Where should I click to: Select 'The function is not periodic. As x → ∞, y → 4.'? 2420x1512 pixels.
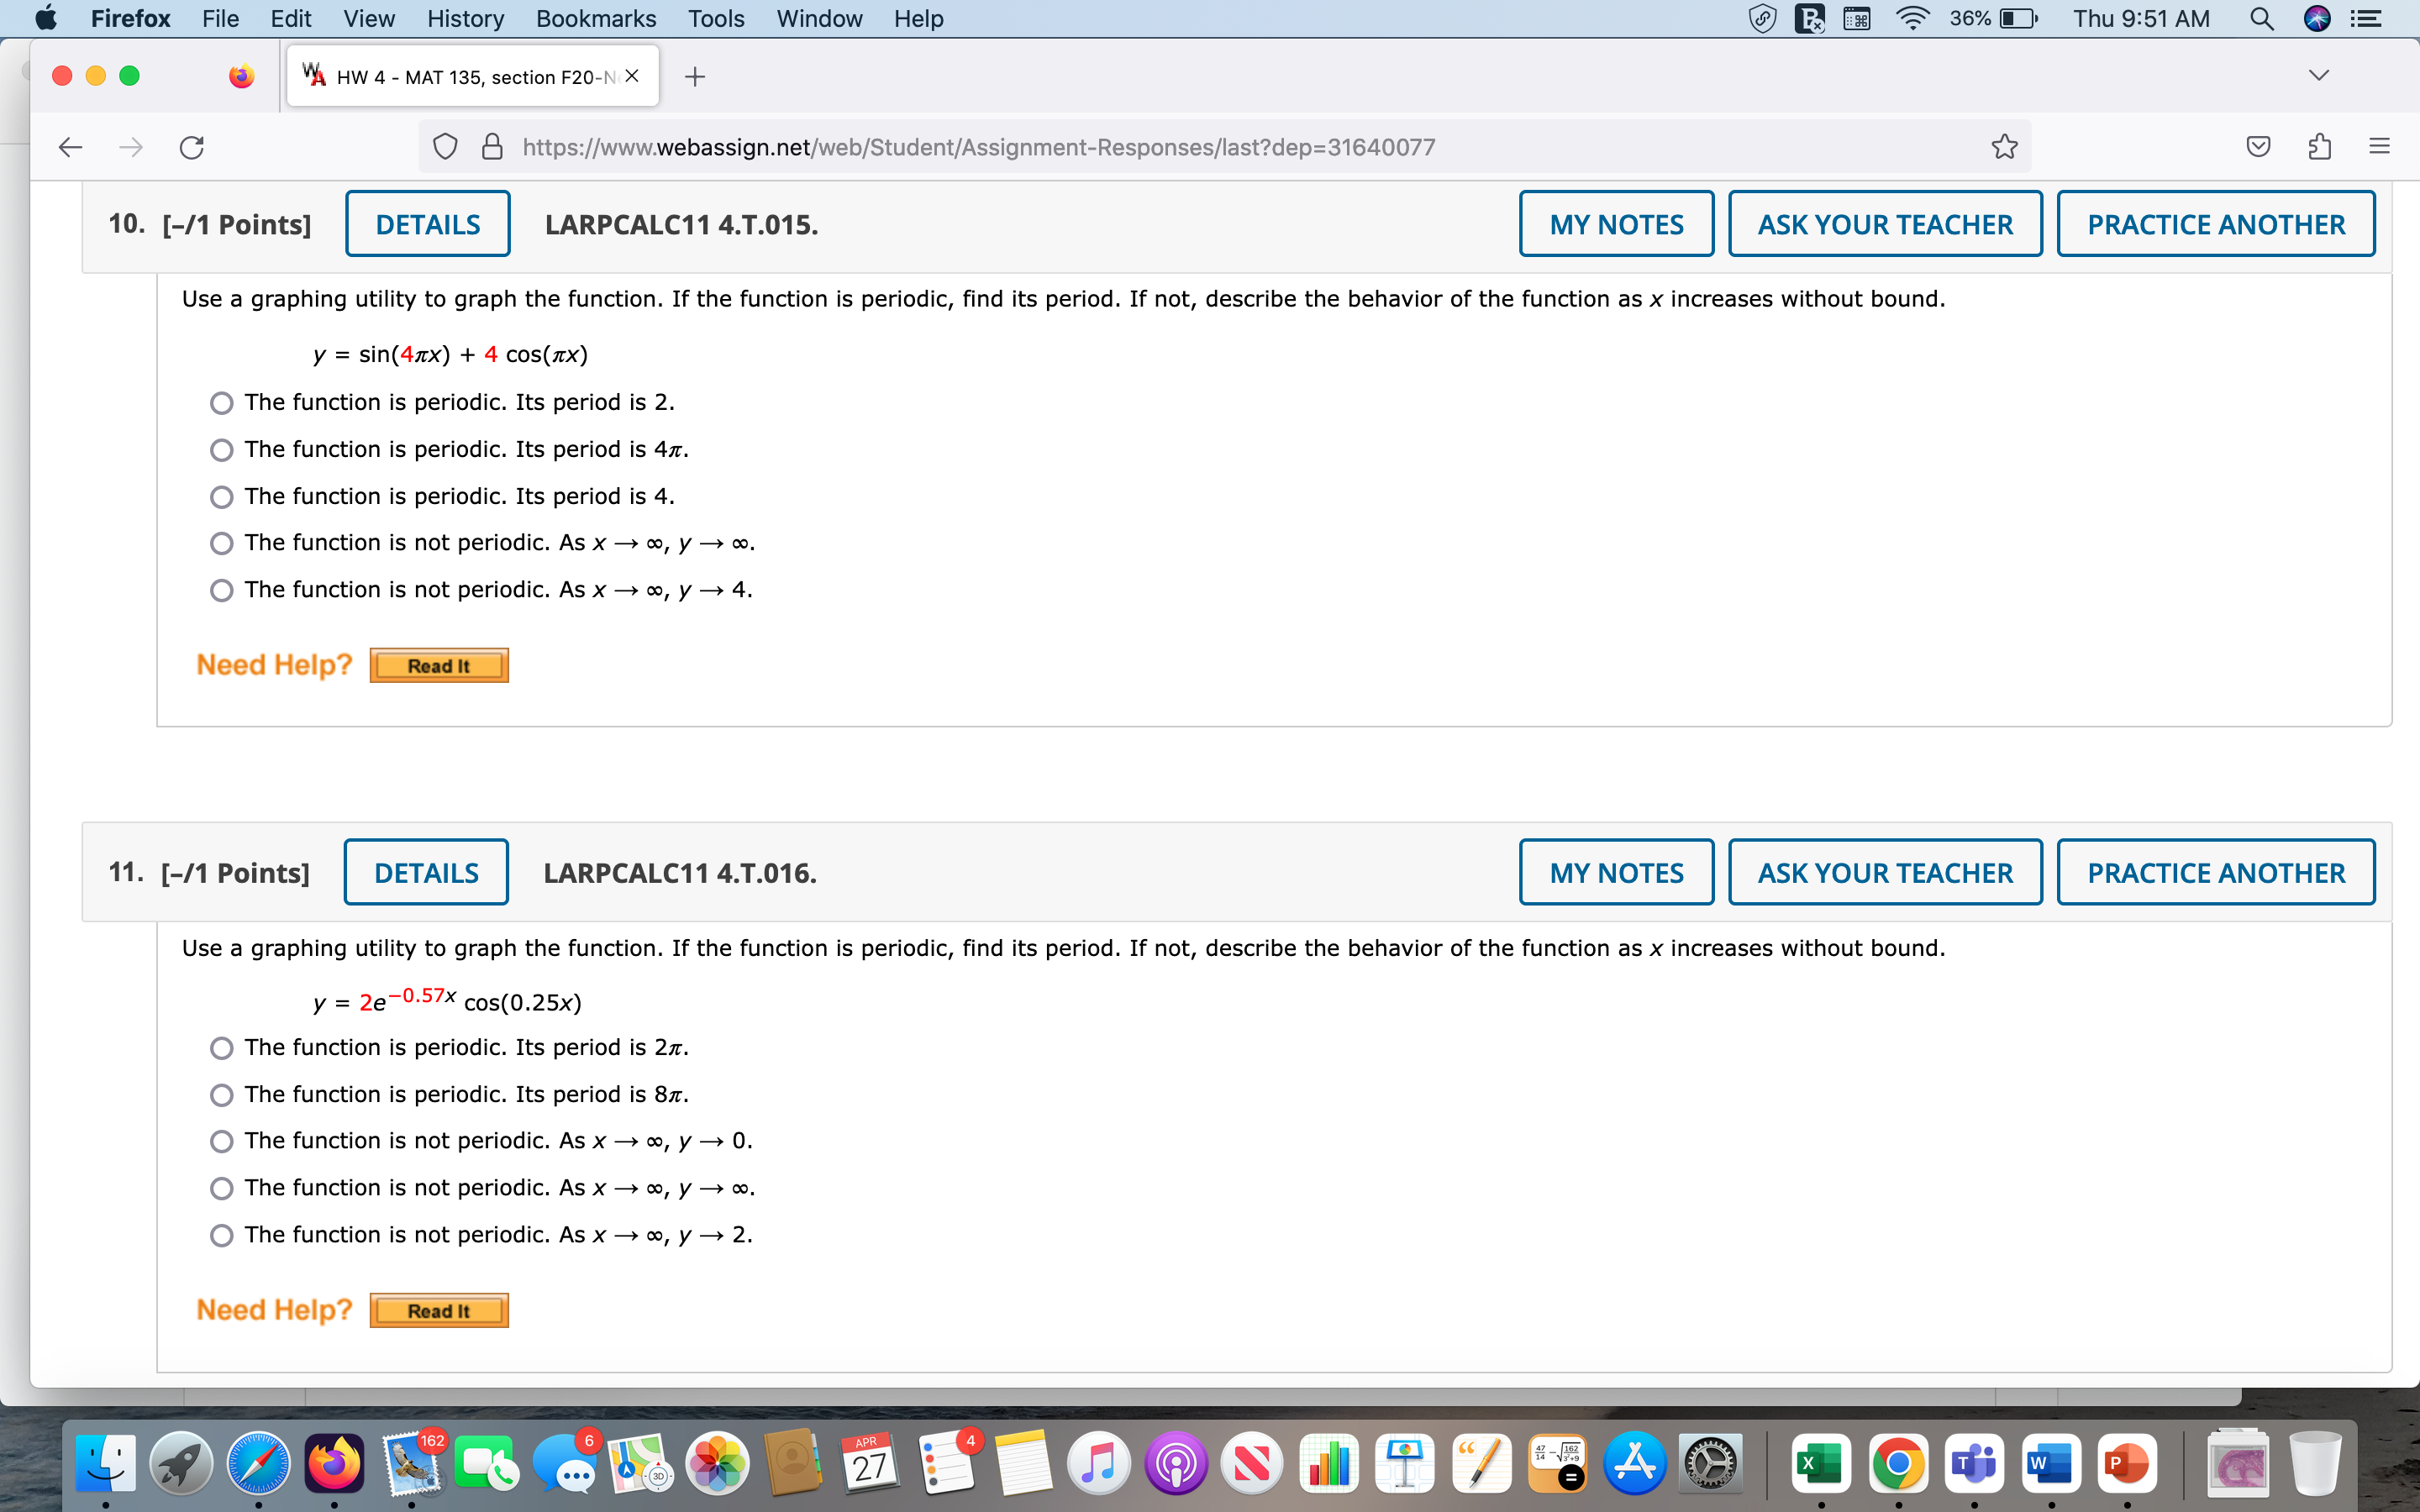[x=222, y=590]
